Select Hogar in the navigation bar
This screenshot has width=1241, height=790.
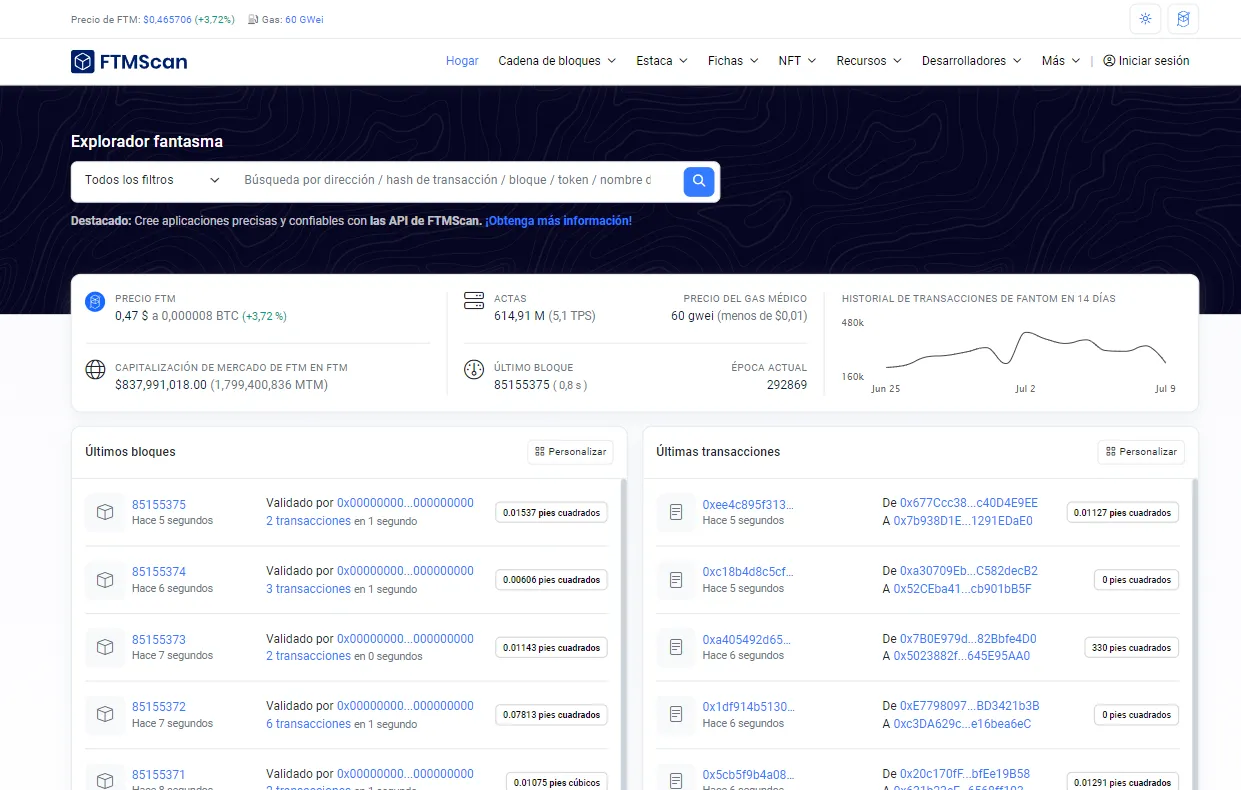(462, 61)
